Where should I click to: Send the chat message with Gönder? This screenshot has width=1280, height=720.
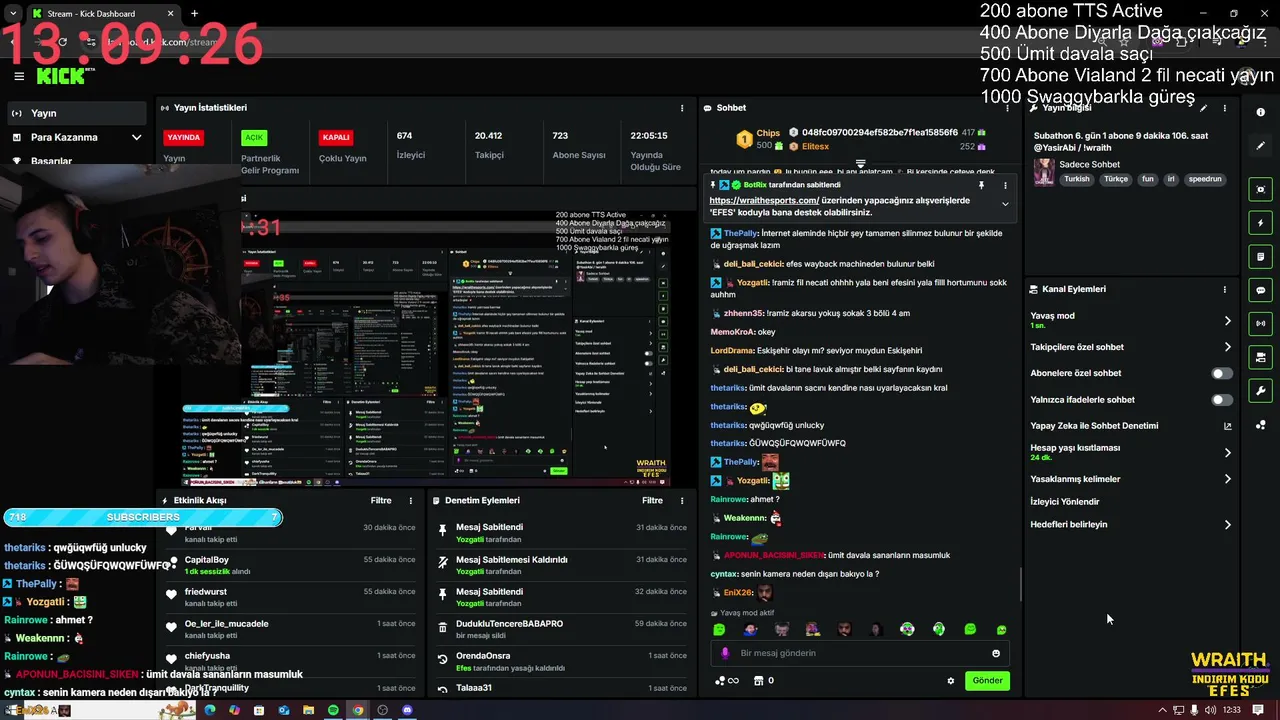[987, 681]
